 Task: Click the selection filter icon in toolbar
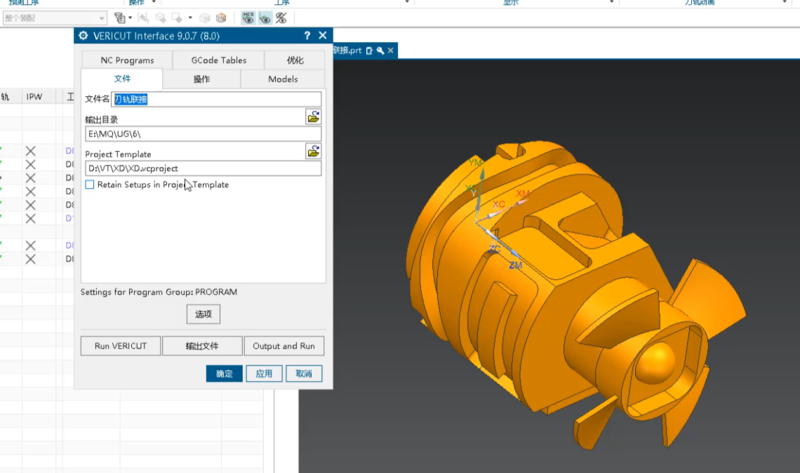pos(120,18)
